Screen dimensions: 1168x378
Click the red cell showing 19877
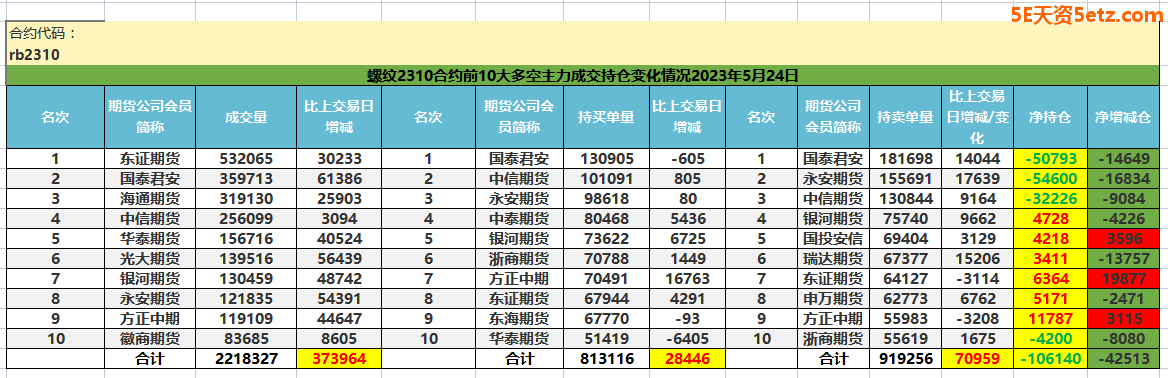[x=1123, y=278]
